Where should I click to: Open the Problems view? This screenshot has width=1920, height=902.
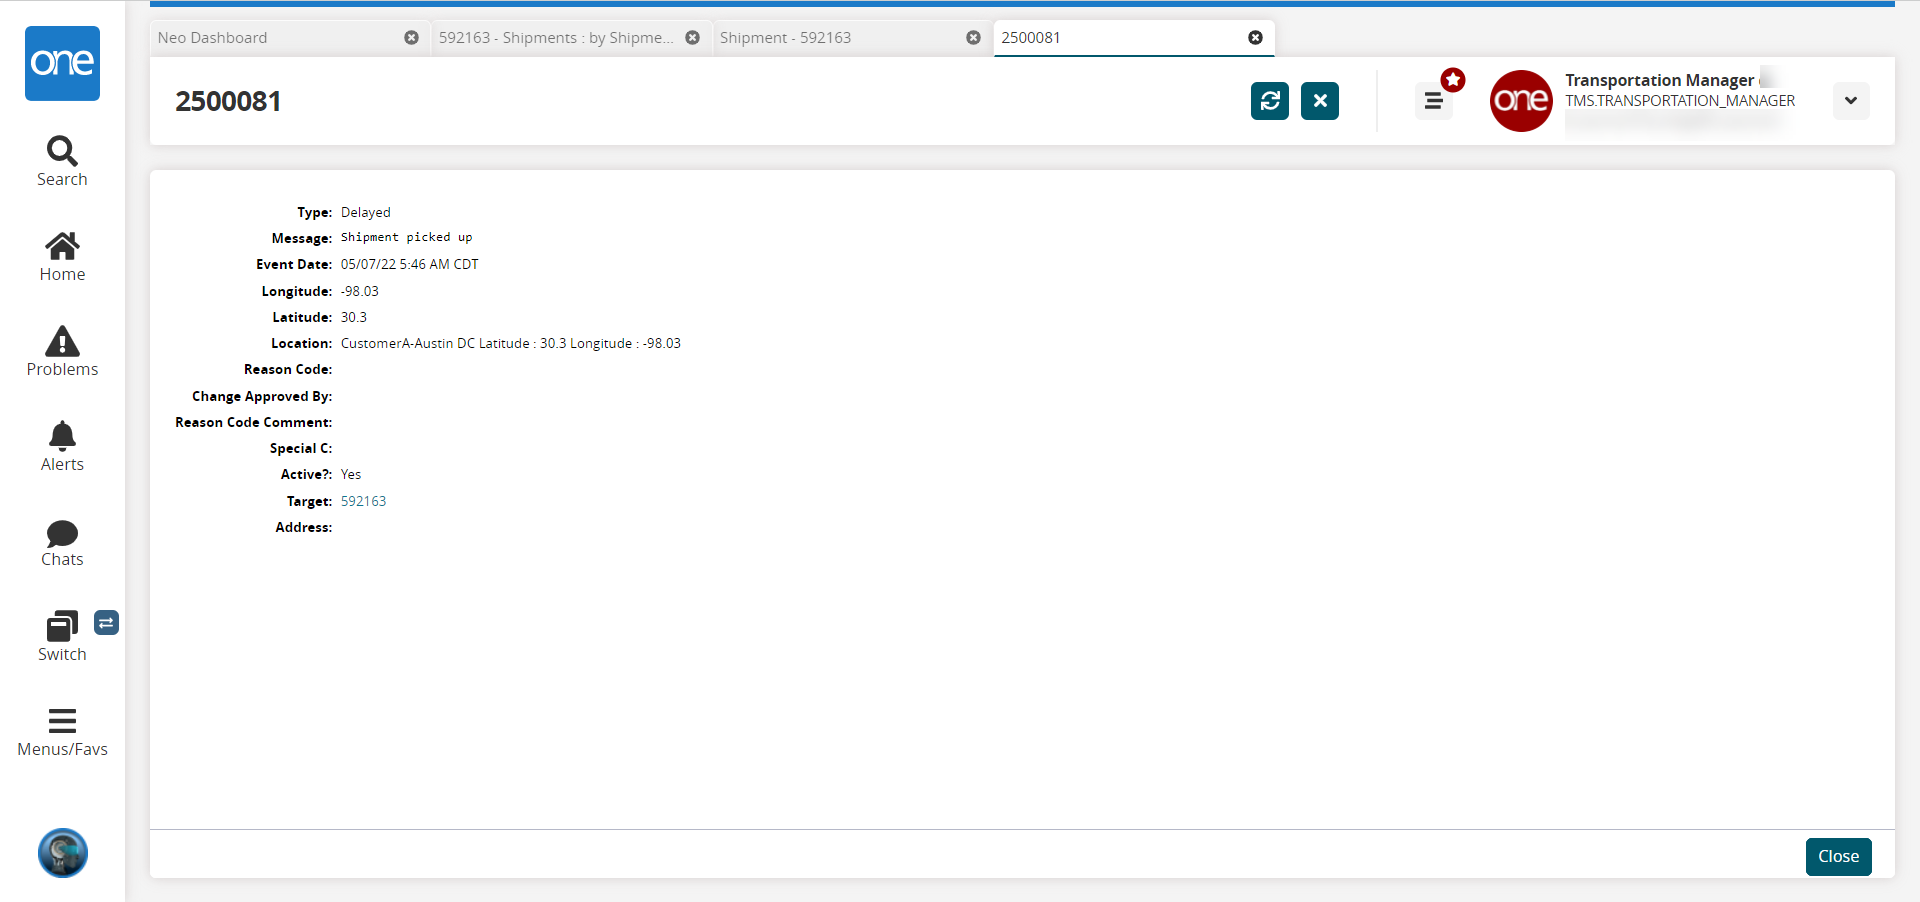click(62, 351)
